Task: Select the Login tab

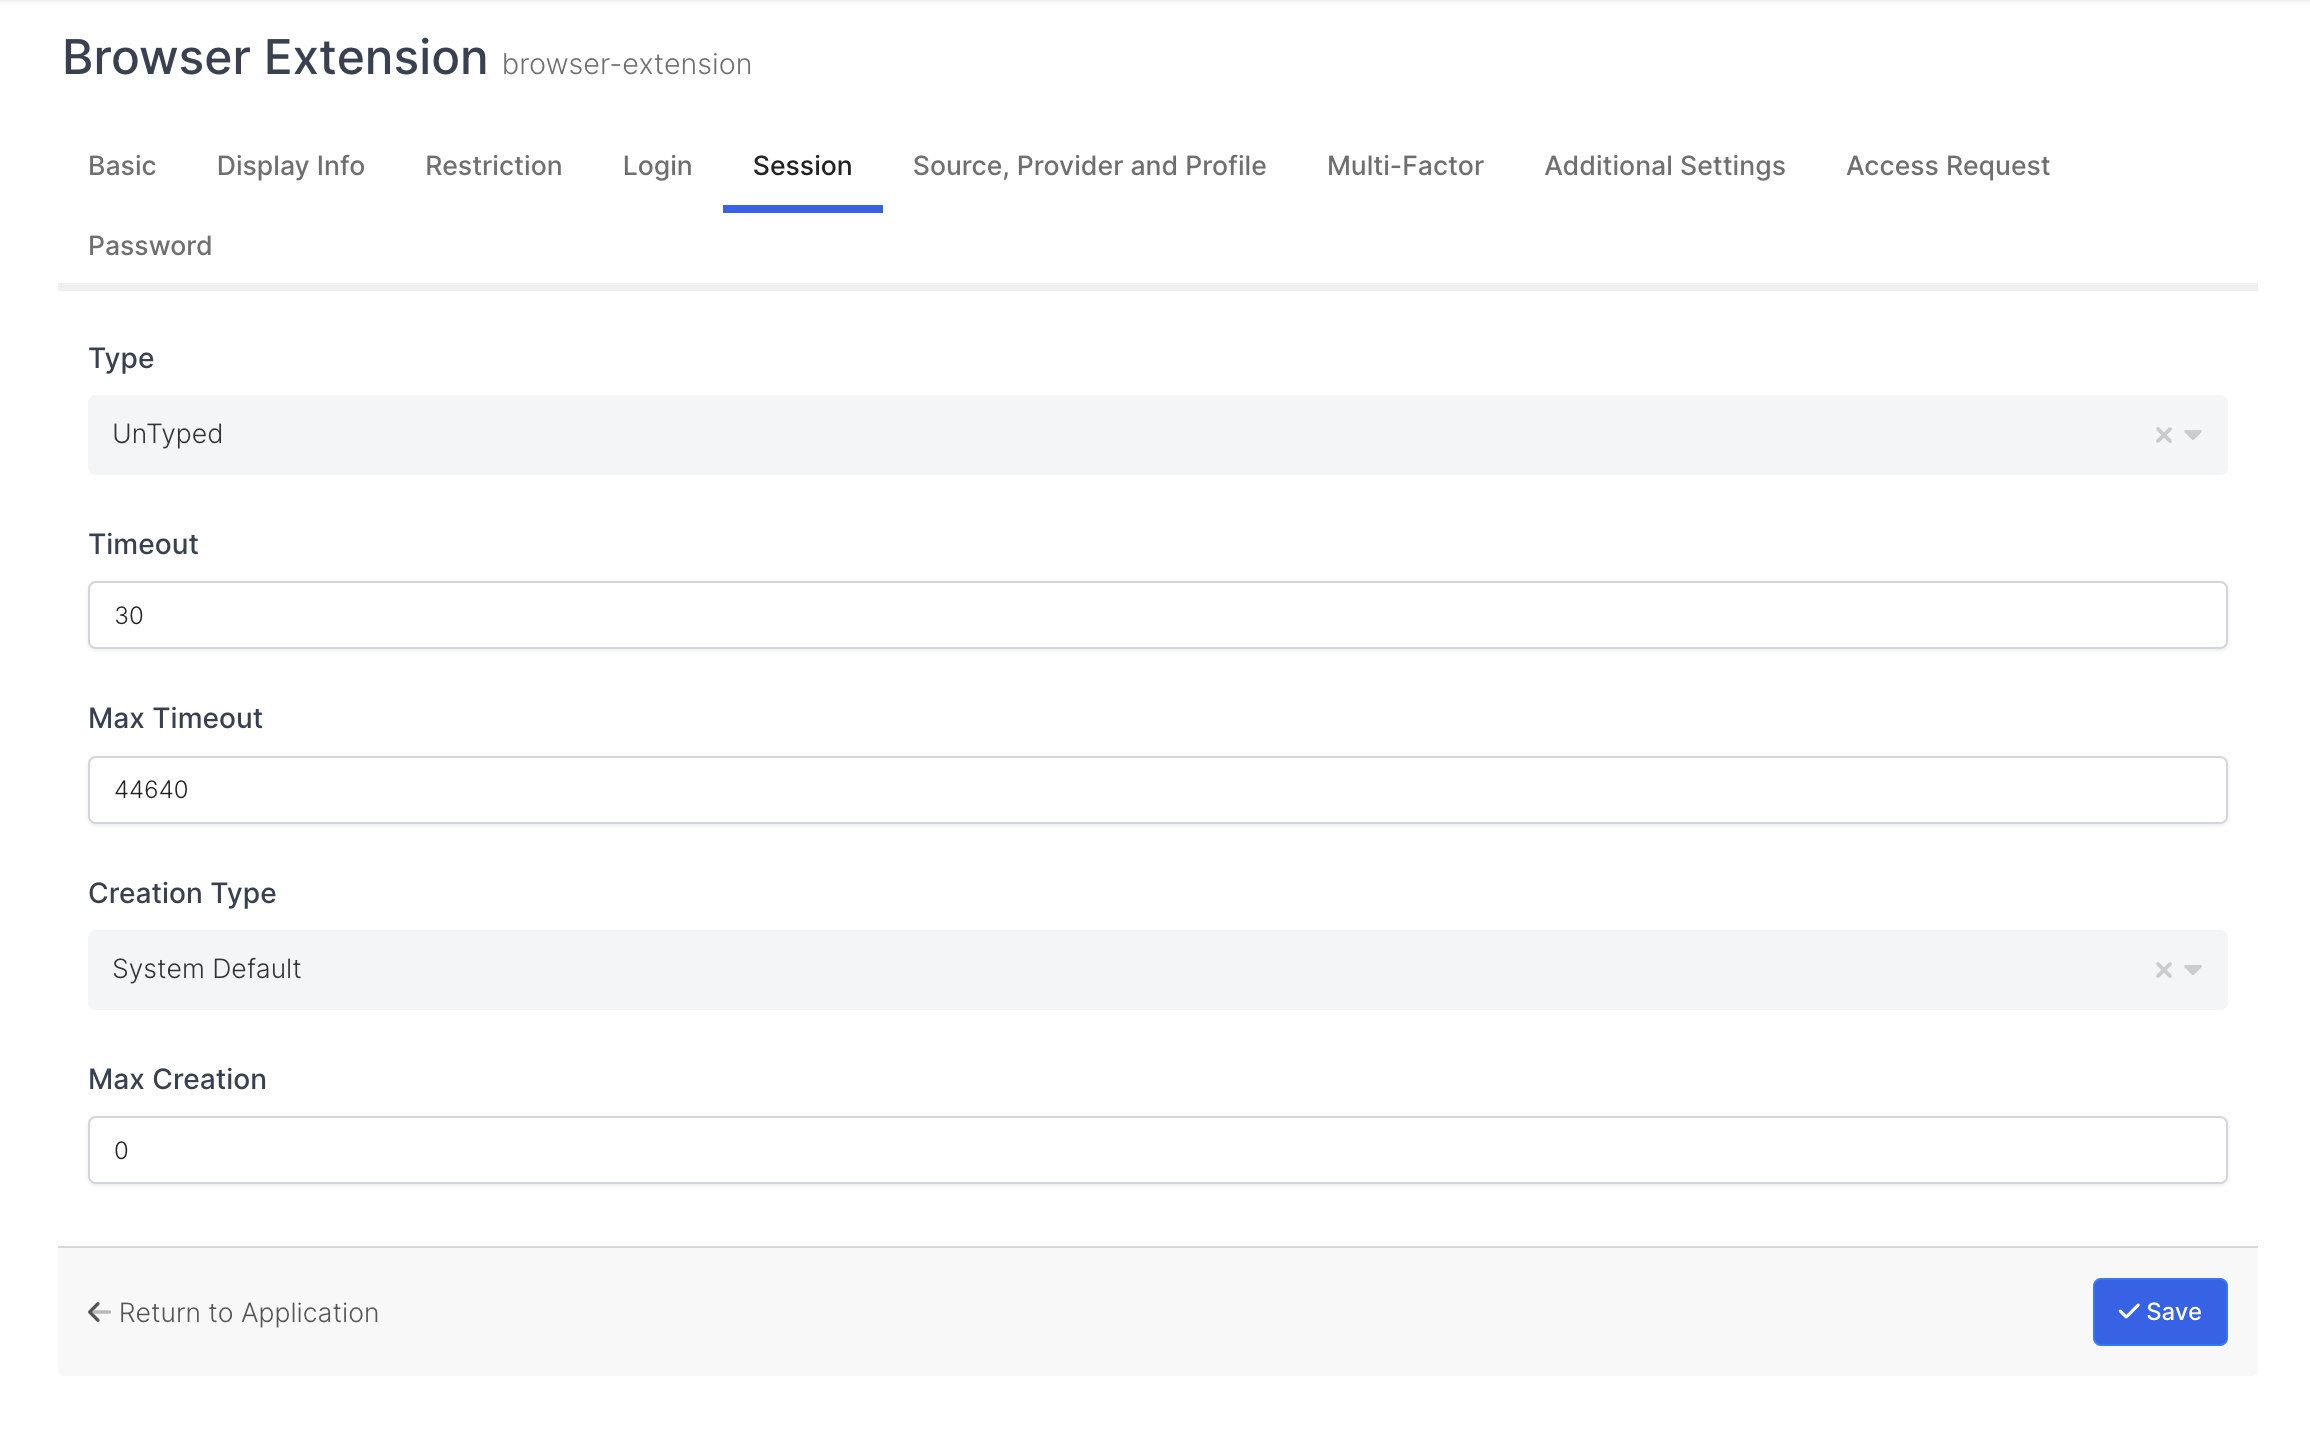Action: (657, 166)
